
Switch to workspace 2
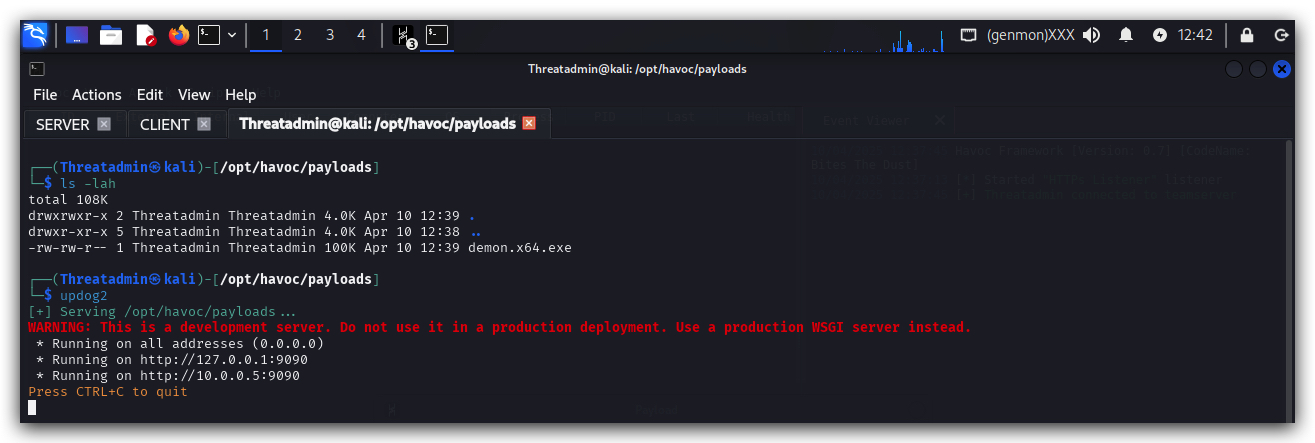coord(298,35)
